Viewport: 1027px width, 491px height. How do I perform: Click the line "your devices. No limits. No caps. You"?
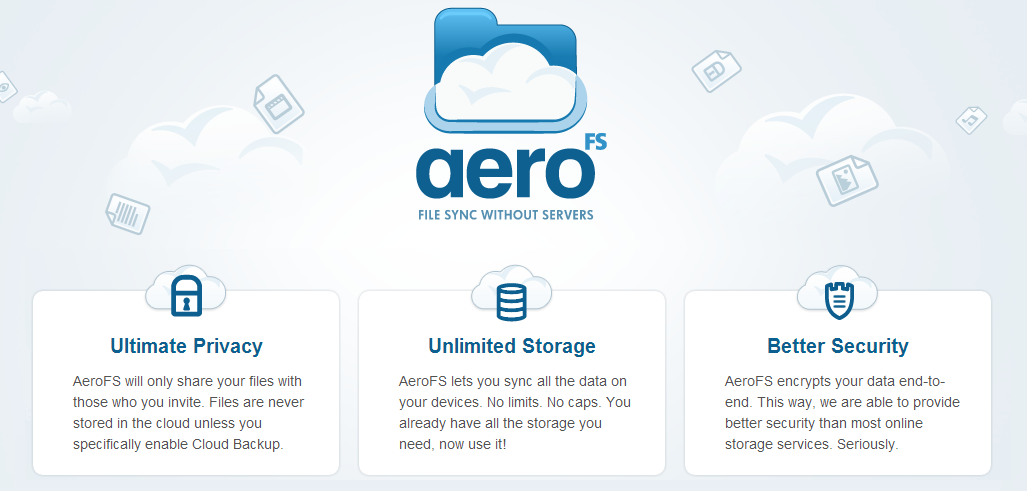pyautogui.click(x=515, y=402)
